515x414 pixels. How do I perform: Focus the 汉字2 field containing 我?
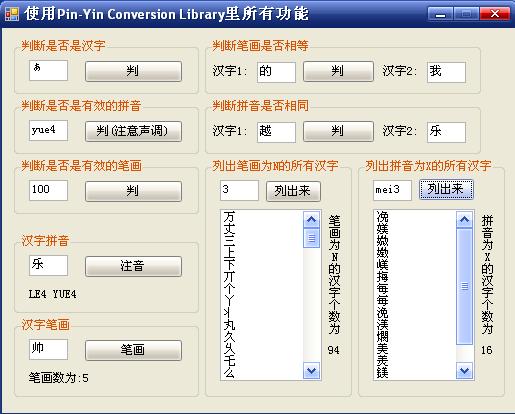446,72
